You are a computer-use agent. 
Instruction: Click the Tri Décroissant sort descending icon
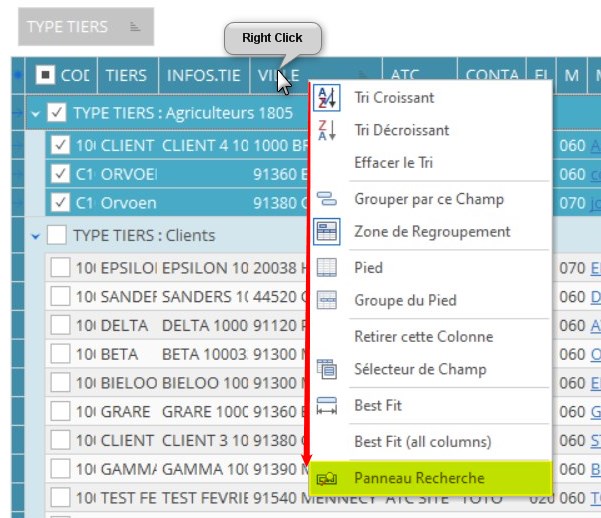(x=326, y=130)
